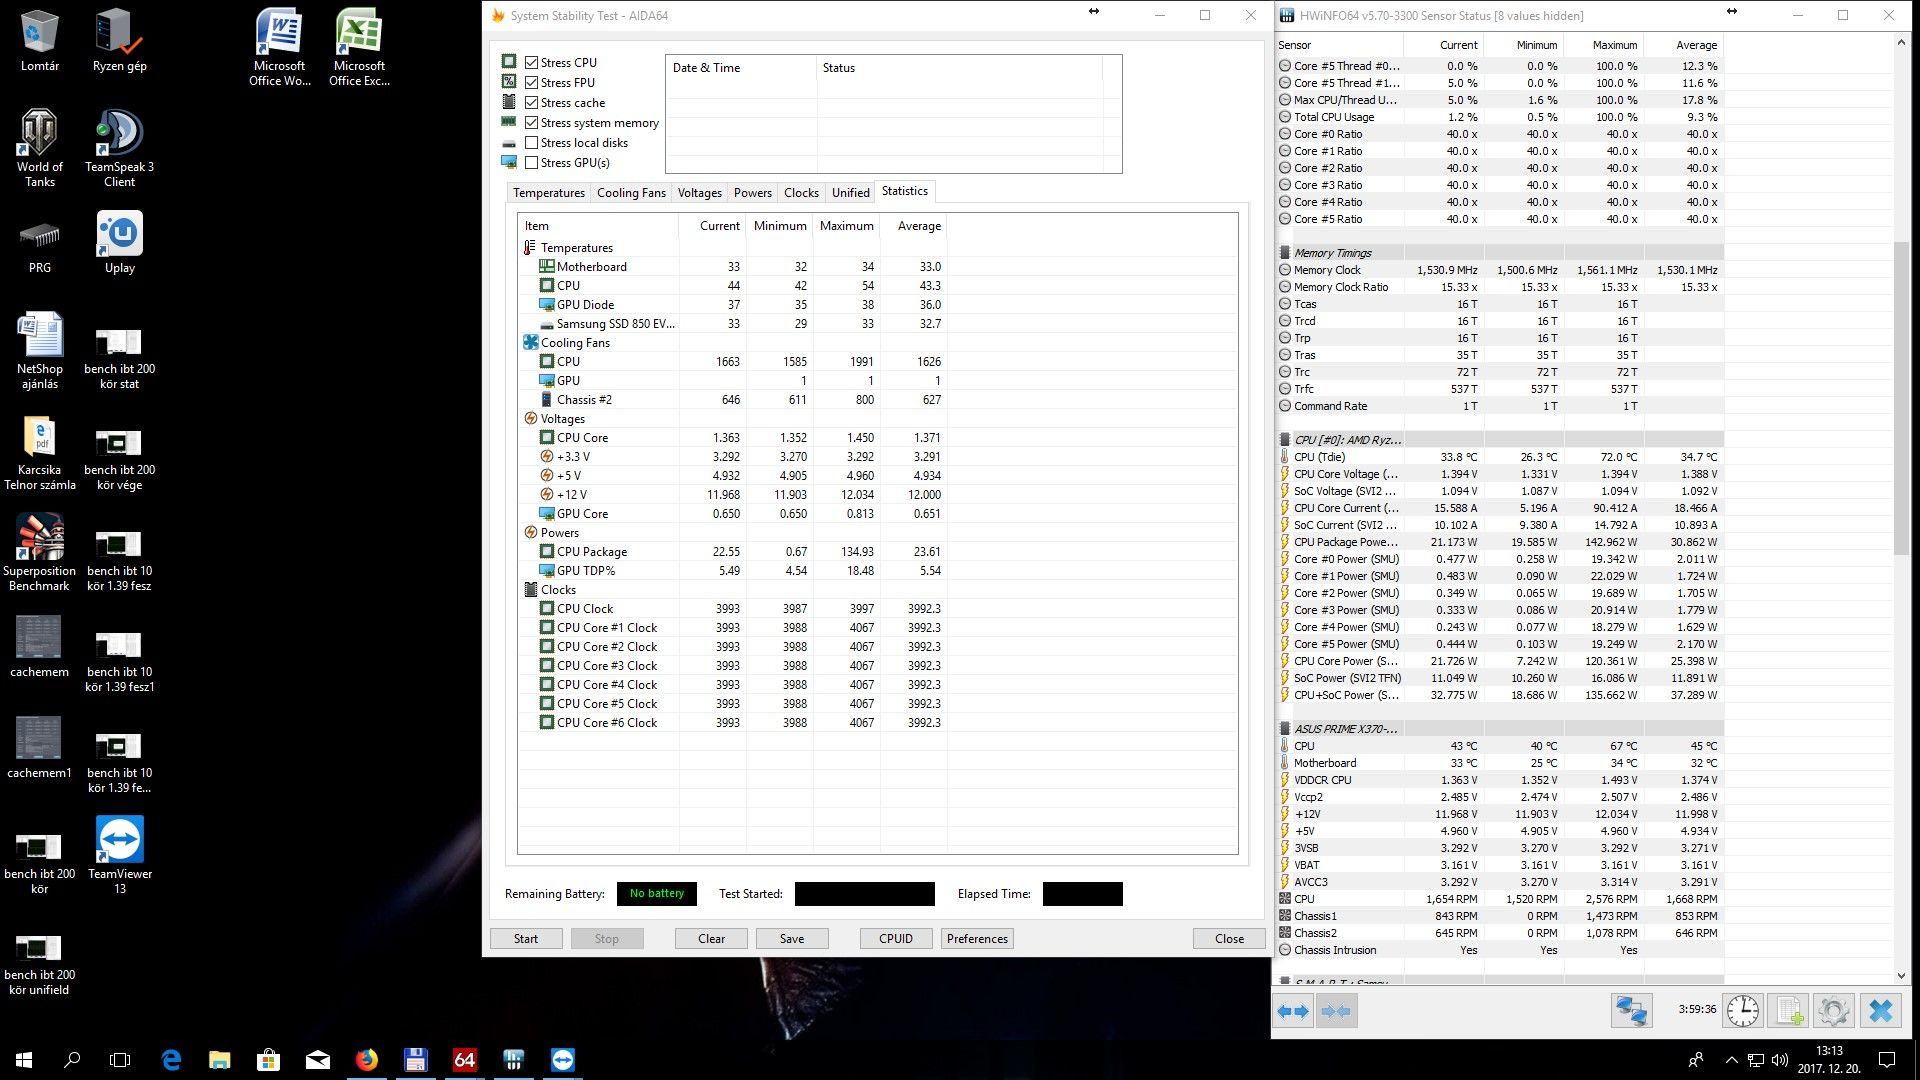Click the HWiNFO blue X close icon
The height and width of the screenshot is (1080, 1920).
pos(1881,1011)
